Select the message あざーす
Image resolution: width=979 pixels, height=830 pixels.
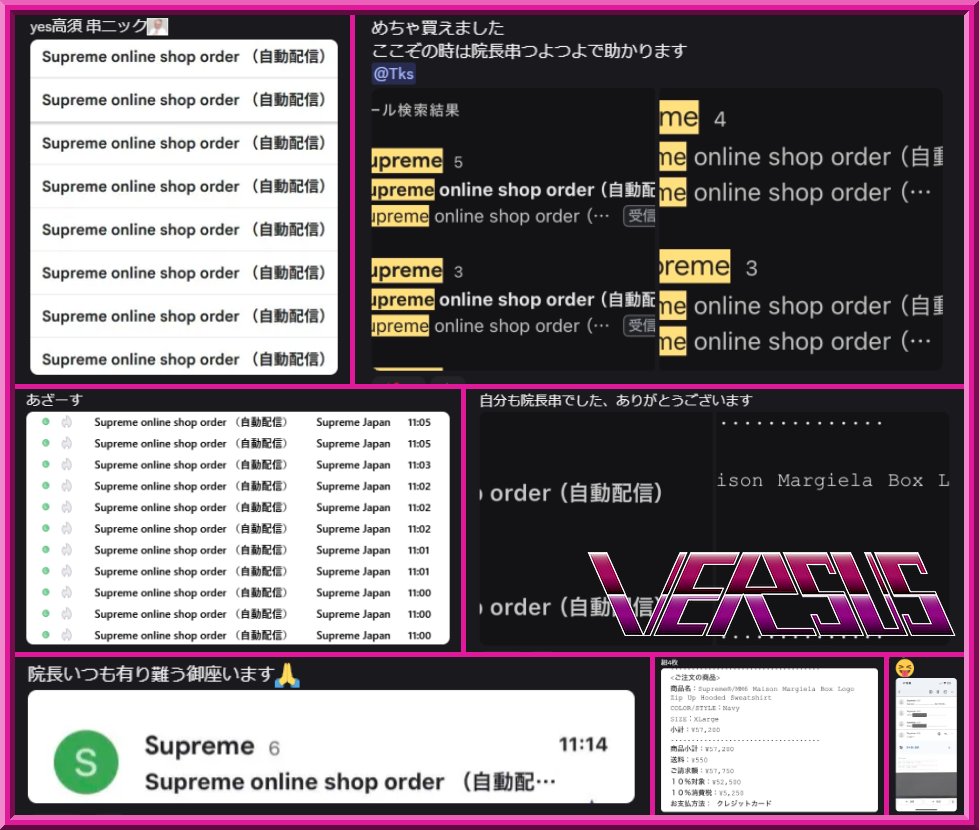[54, 400]
